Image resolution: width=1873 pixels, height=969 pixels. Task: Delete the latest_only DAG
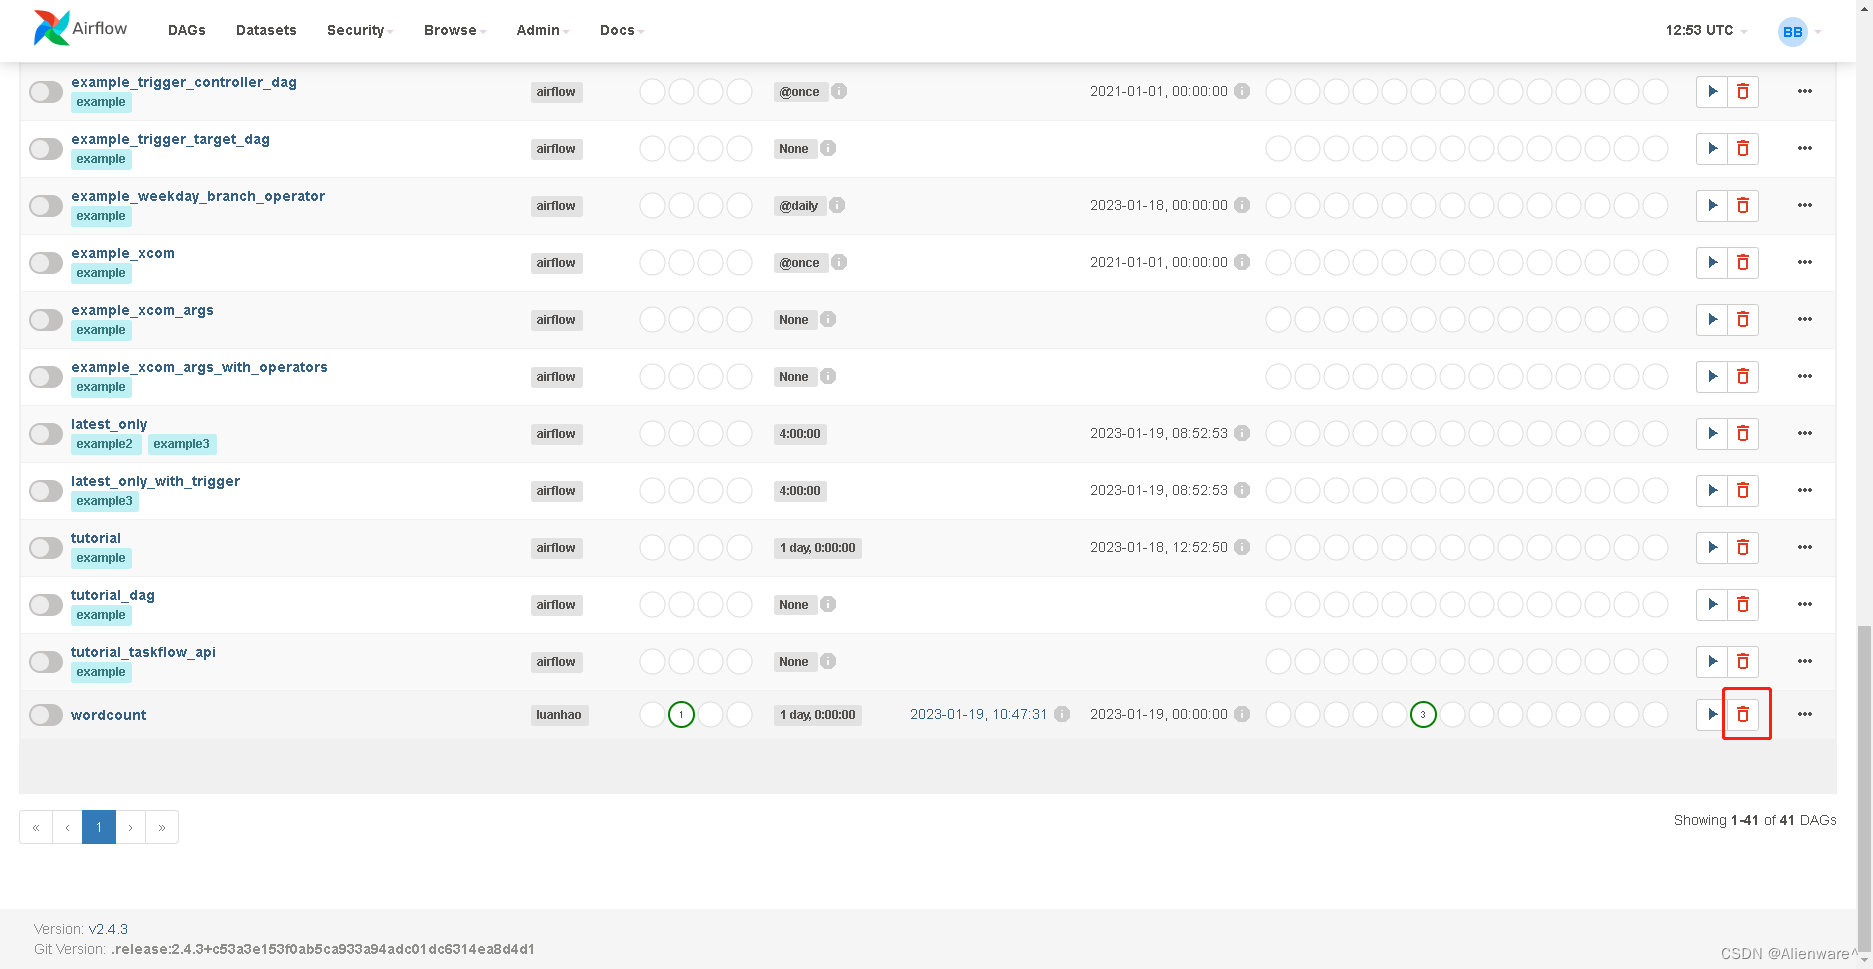pyautogui.click(x=1743, y=433)
